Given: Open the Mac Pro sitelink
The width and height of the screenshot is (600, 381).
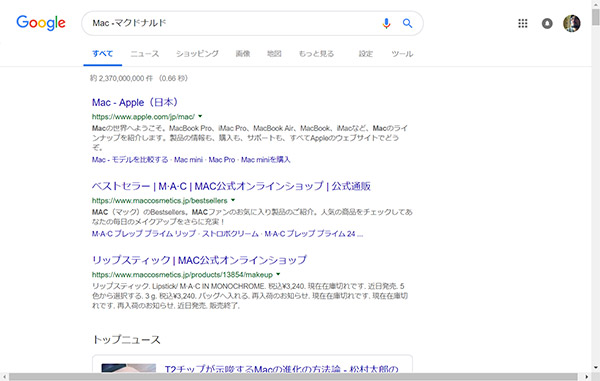Looking at the screenshot, I should click(222, 160).
